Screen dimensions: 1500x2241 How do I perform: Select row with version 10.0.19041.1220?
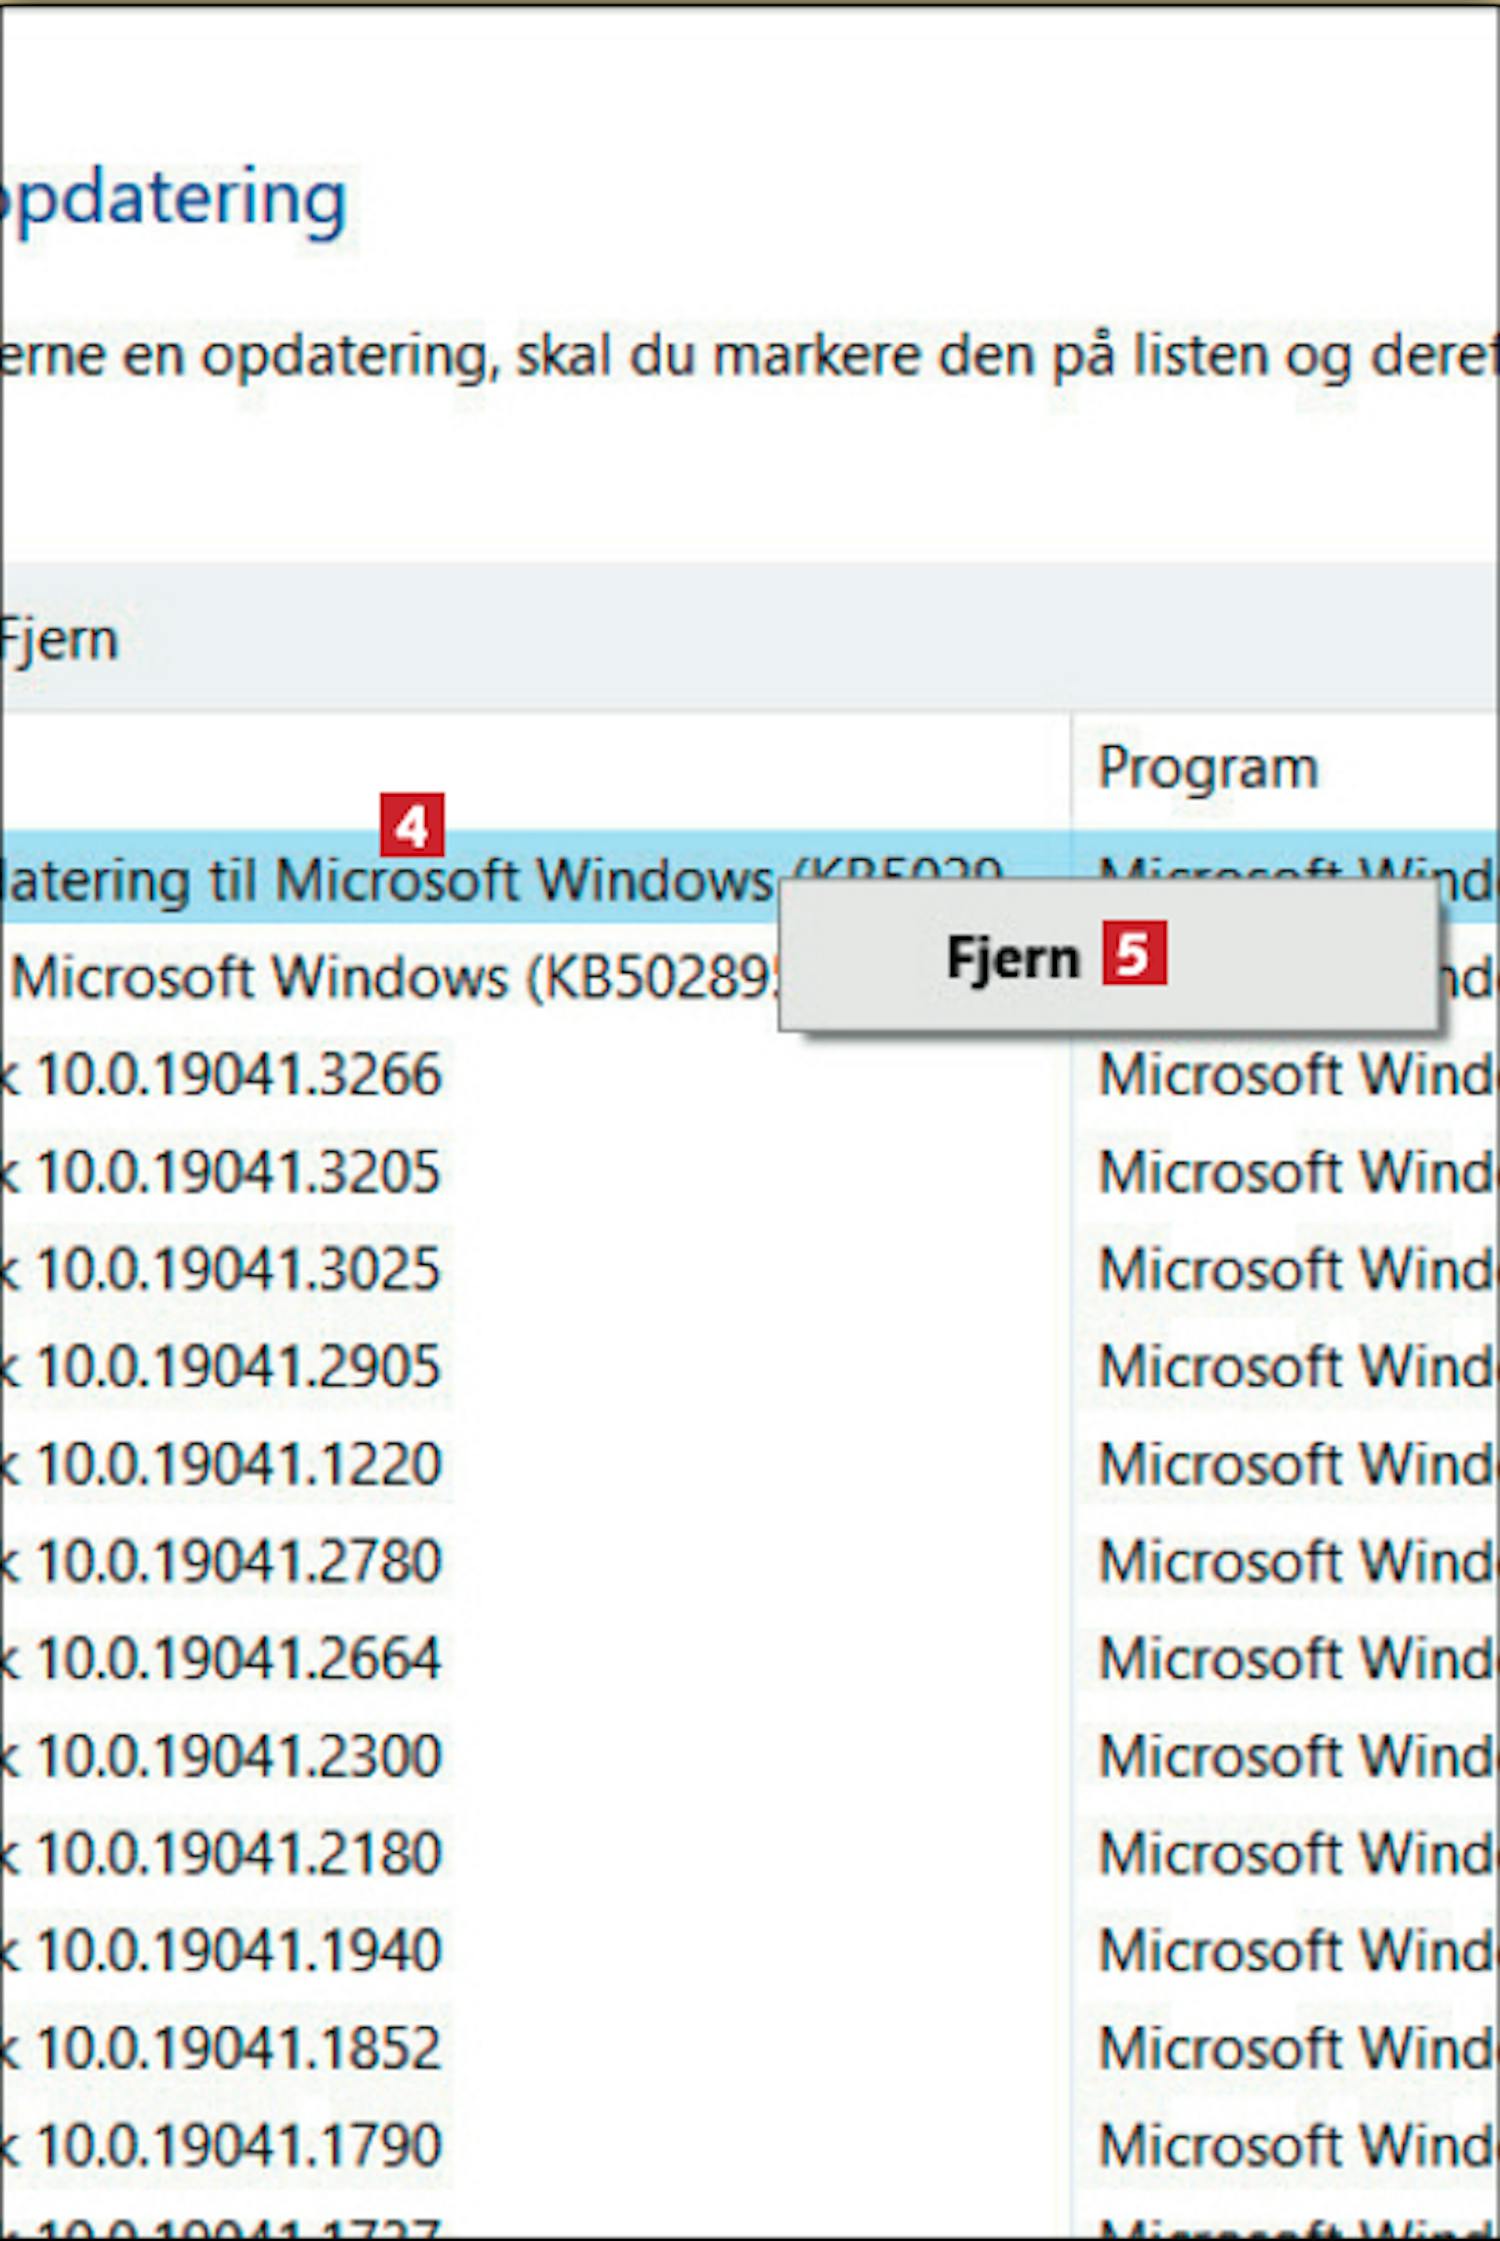click(x=750, y=1464)
